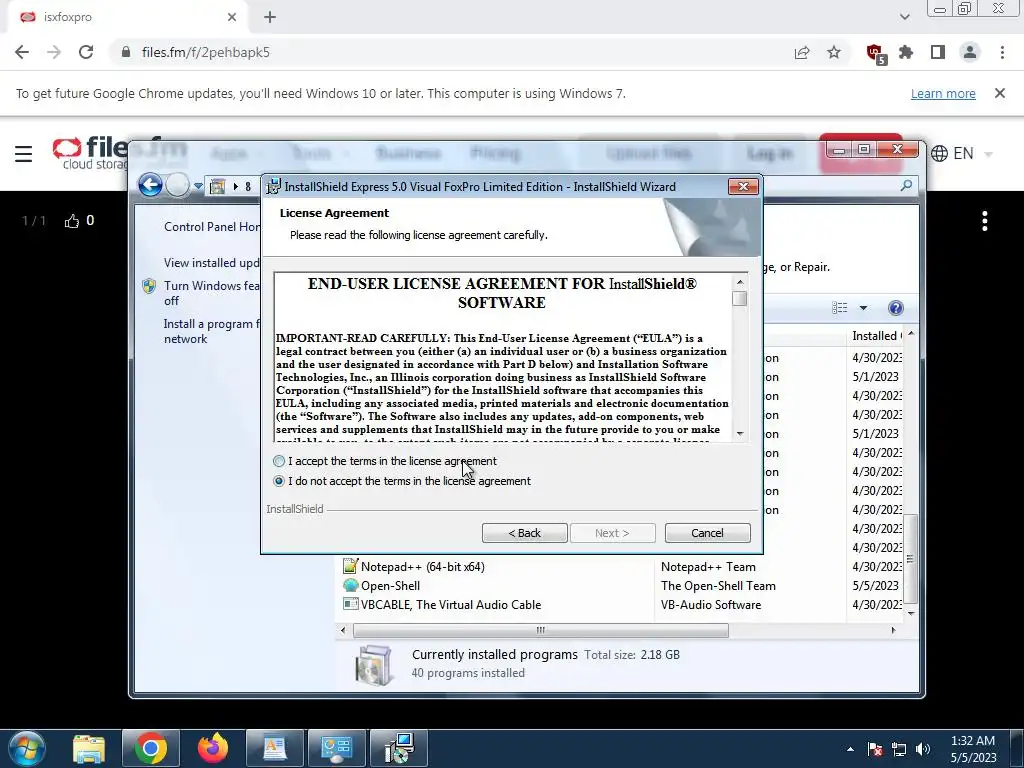Click the license agreement scrollbar thumb
The image size is (1024, 768).
[739, 298]
